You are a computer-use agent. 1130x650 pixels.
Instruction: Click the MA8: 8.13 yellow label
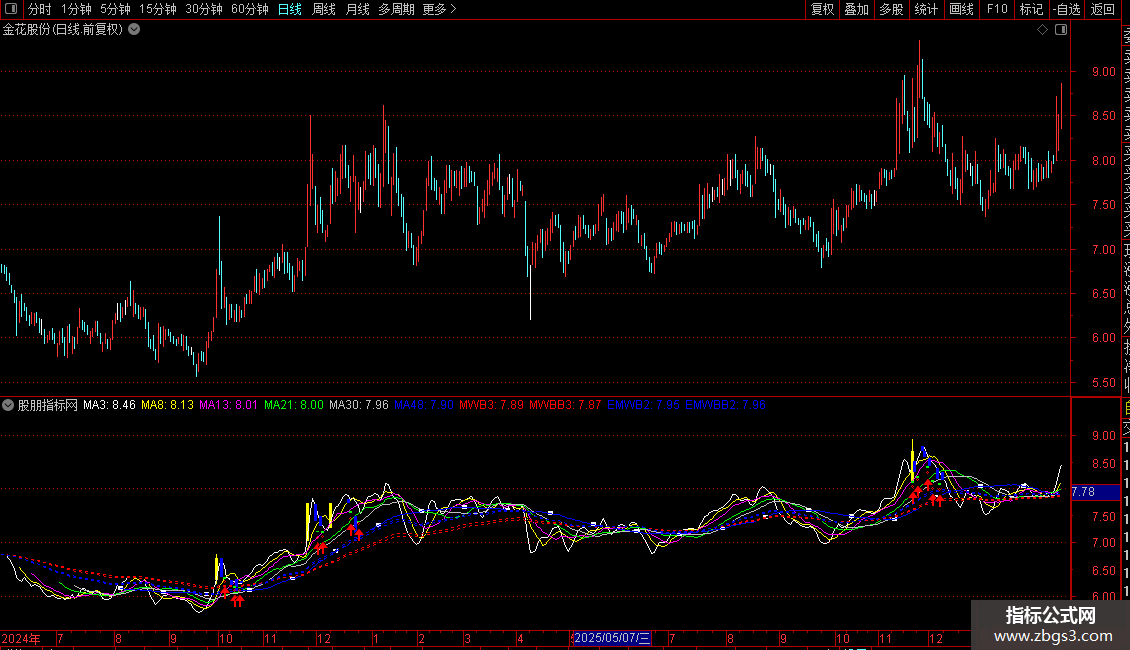coord(167,405)
